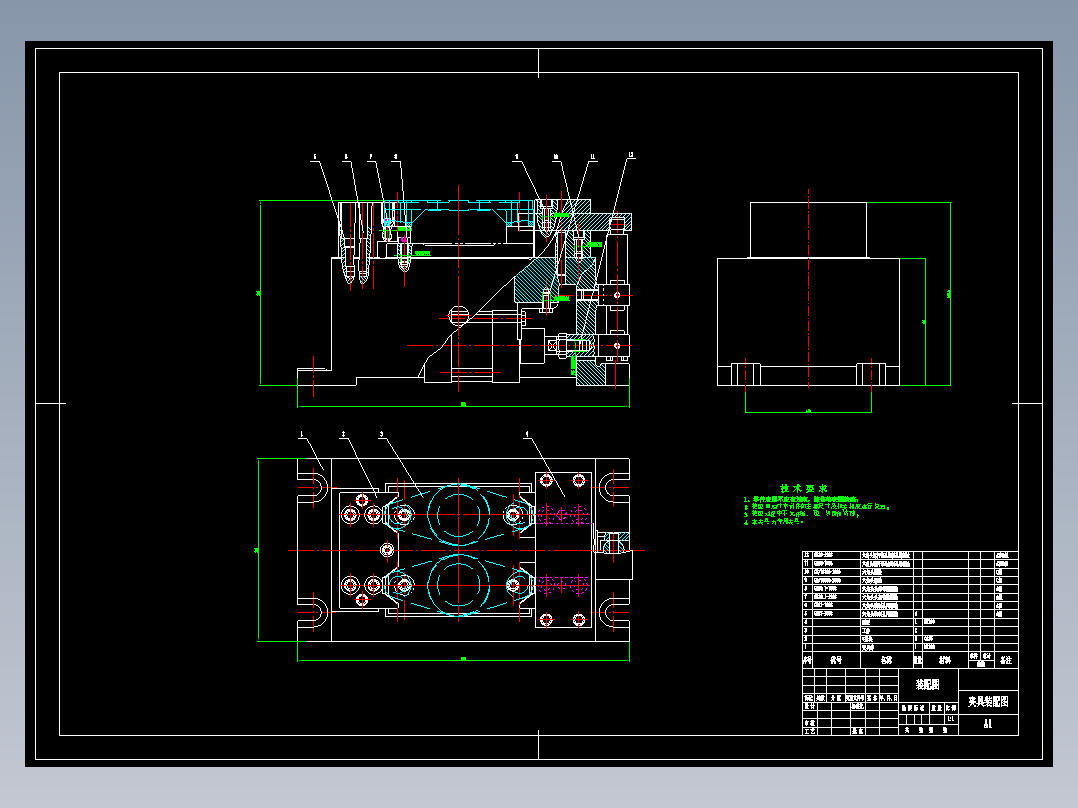Click the green 技术要求 heading

point(804,488)
